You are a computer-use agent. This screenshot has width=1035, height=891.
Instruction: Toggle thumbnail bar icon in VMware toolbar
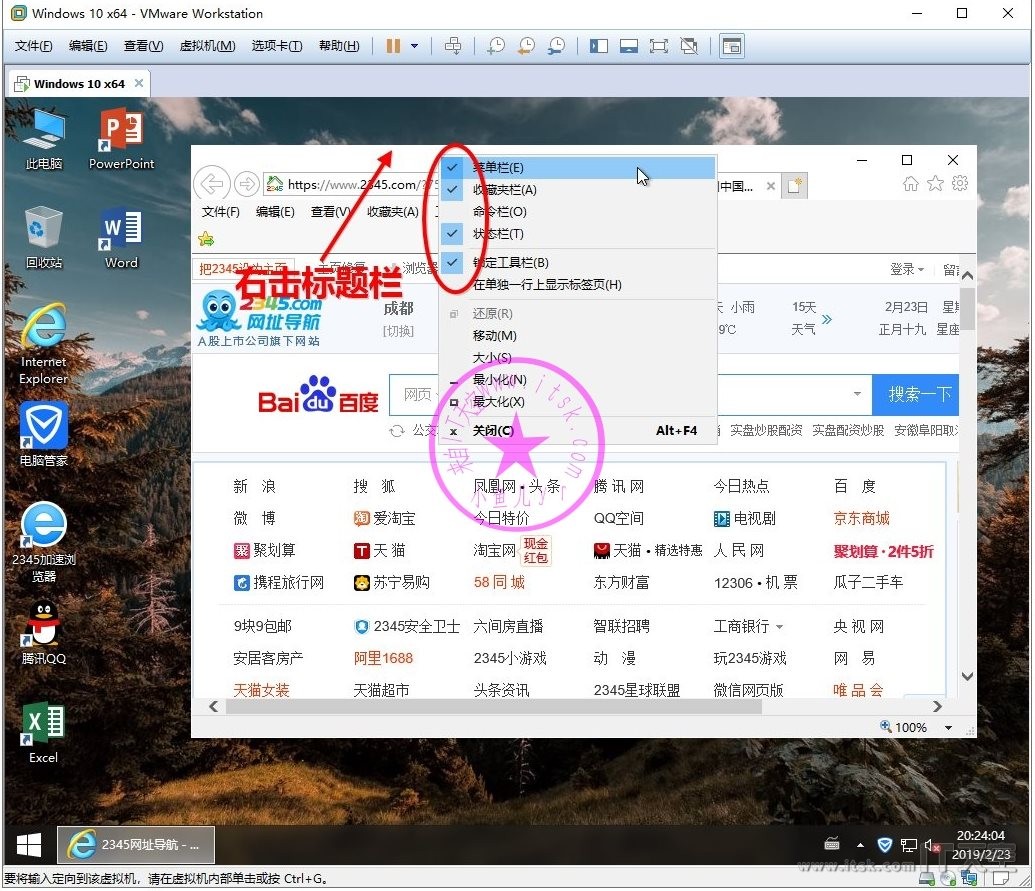[628, 46]
